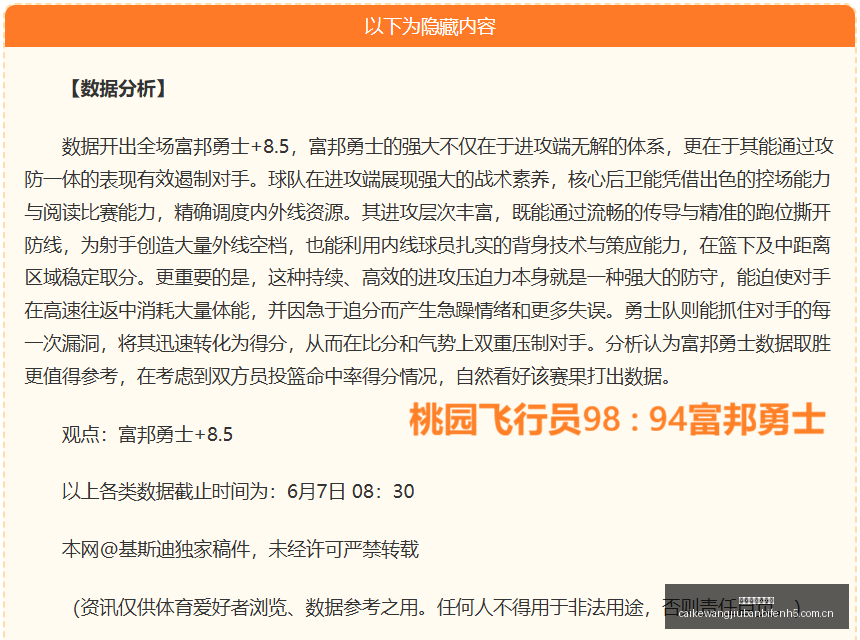Click the line starting 一次漏洞，将其迅速转化为得分
Screen dimensions: 860x640
pyautogui.click(x=427, y=343)
